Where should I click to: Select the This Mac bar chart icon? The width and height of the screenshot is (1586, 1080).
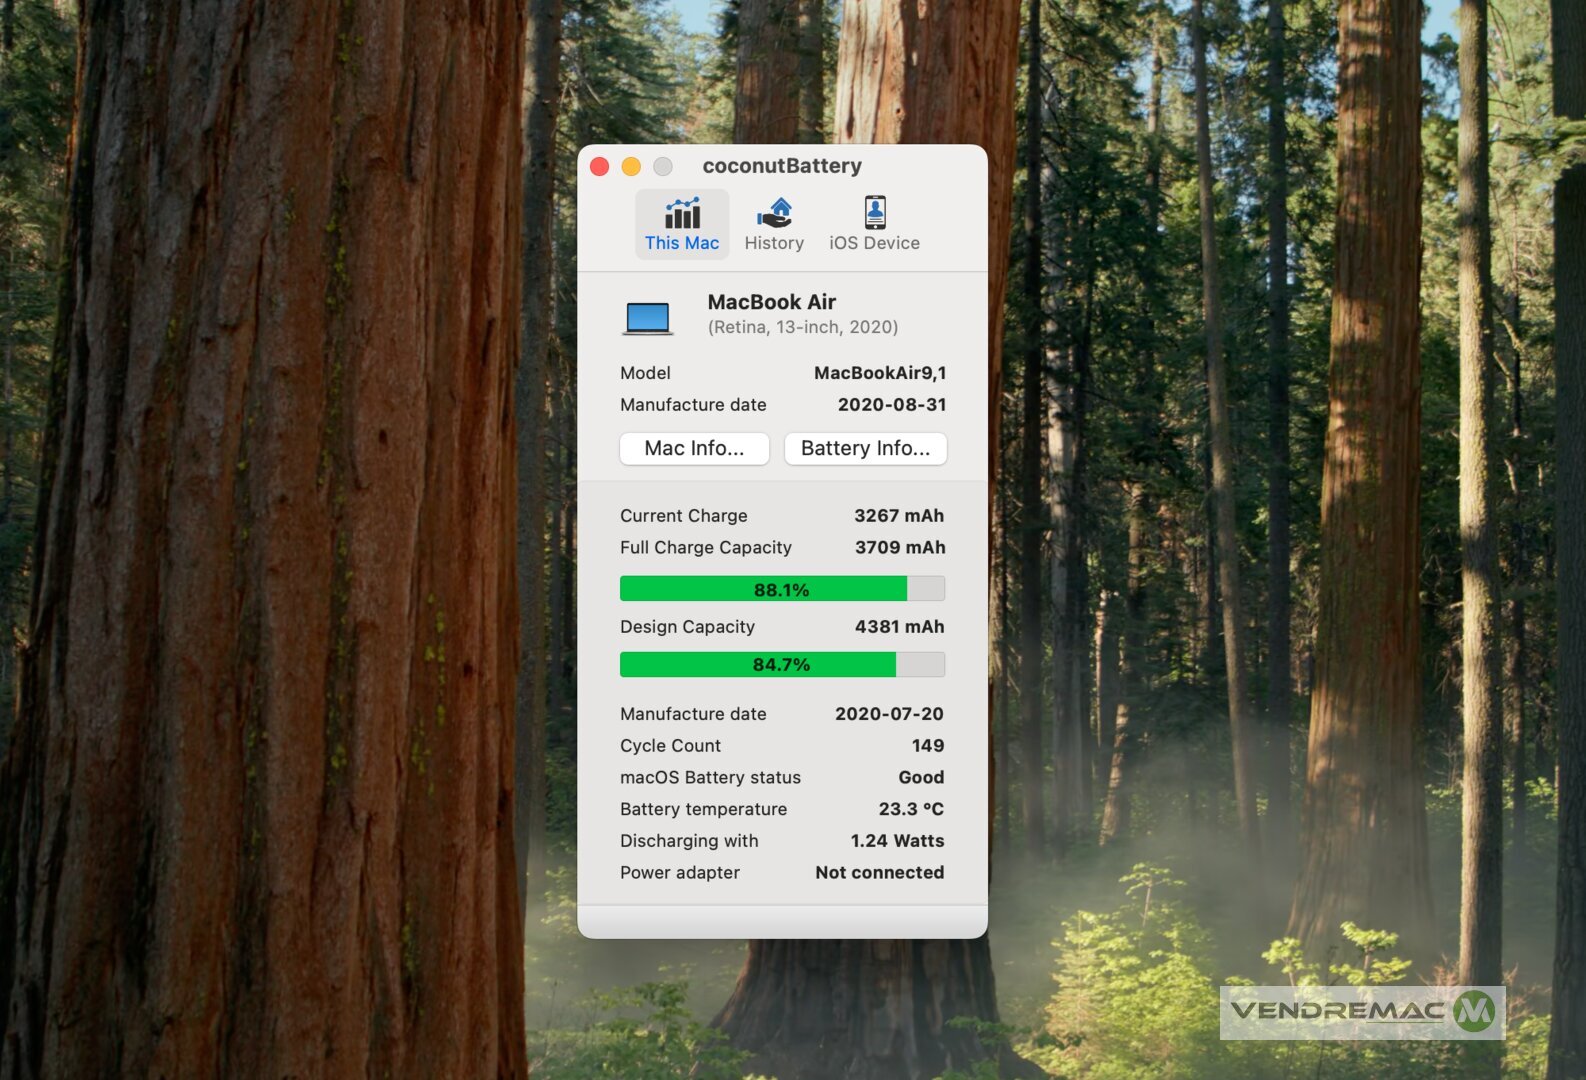coord(682,213)
